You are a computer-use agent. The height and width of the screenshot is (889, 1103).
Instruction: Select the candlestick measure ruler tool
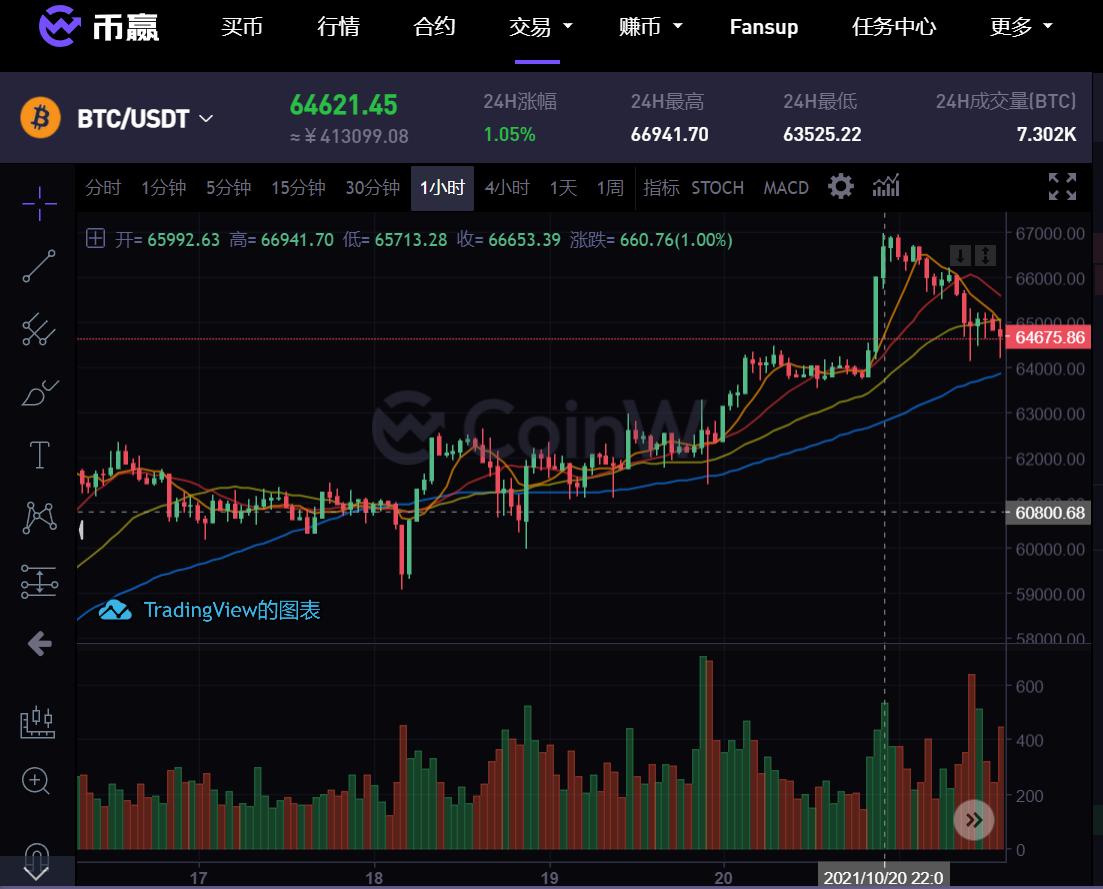(x=37, y=722)
